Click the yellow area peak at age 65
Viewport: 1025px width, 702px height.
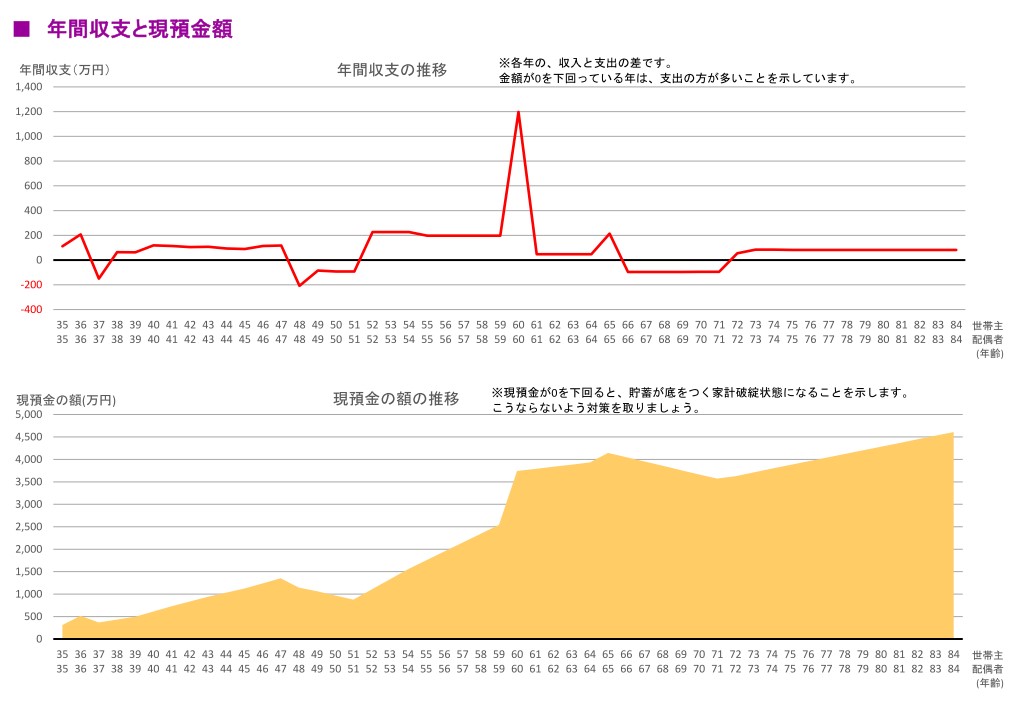608,454
